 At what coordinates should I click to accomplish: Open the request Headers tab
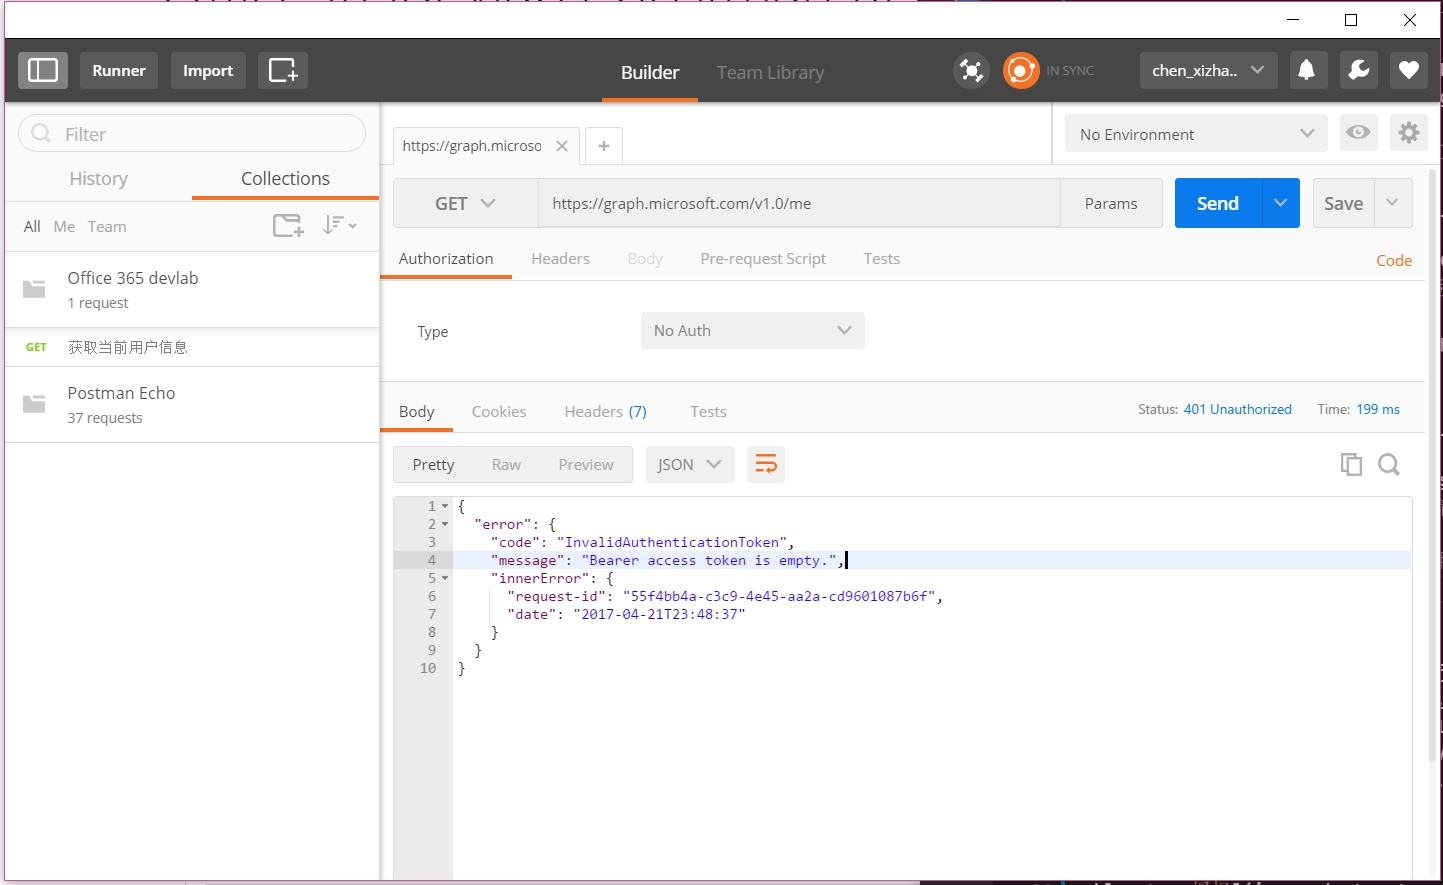coord(560,259)
